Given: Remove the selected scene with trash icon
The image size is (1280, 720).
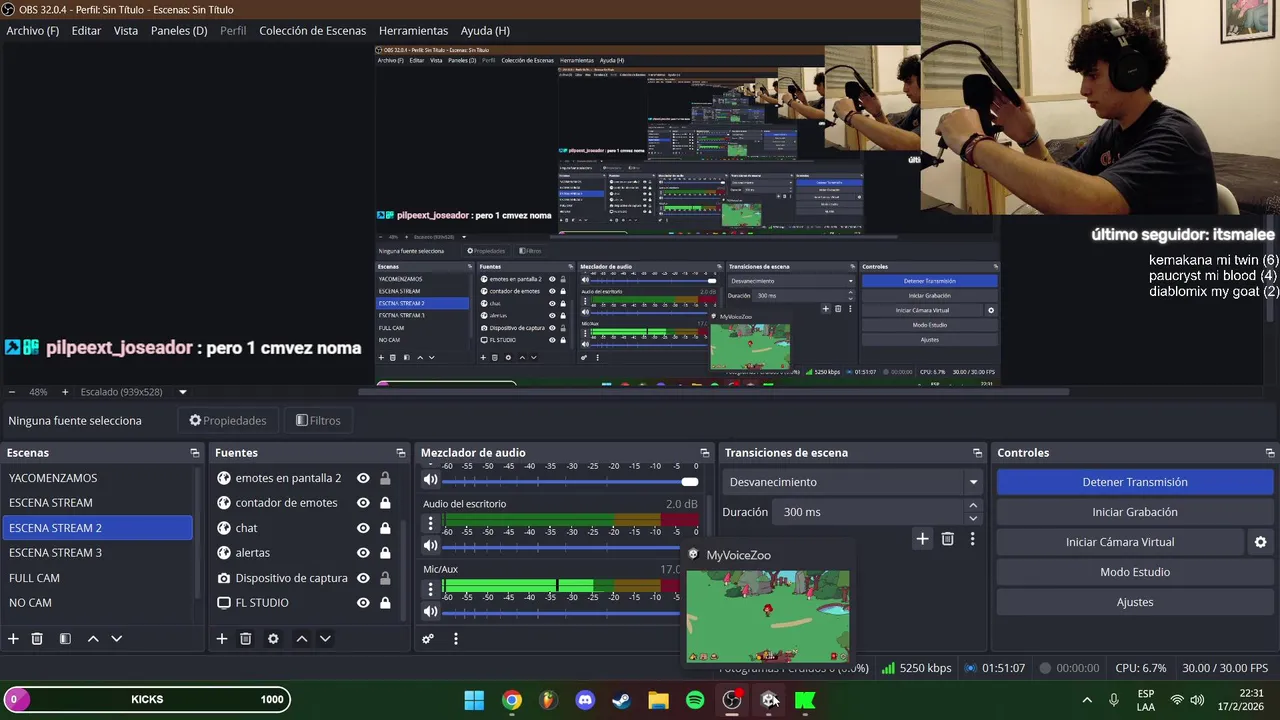Looking at the screenshot, I should coord(37,638).
